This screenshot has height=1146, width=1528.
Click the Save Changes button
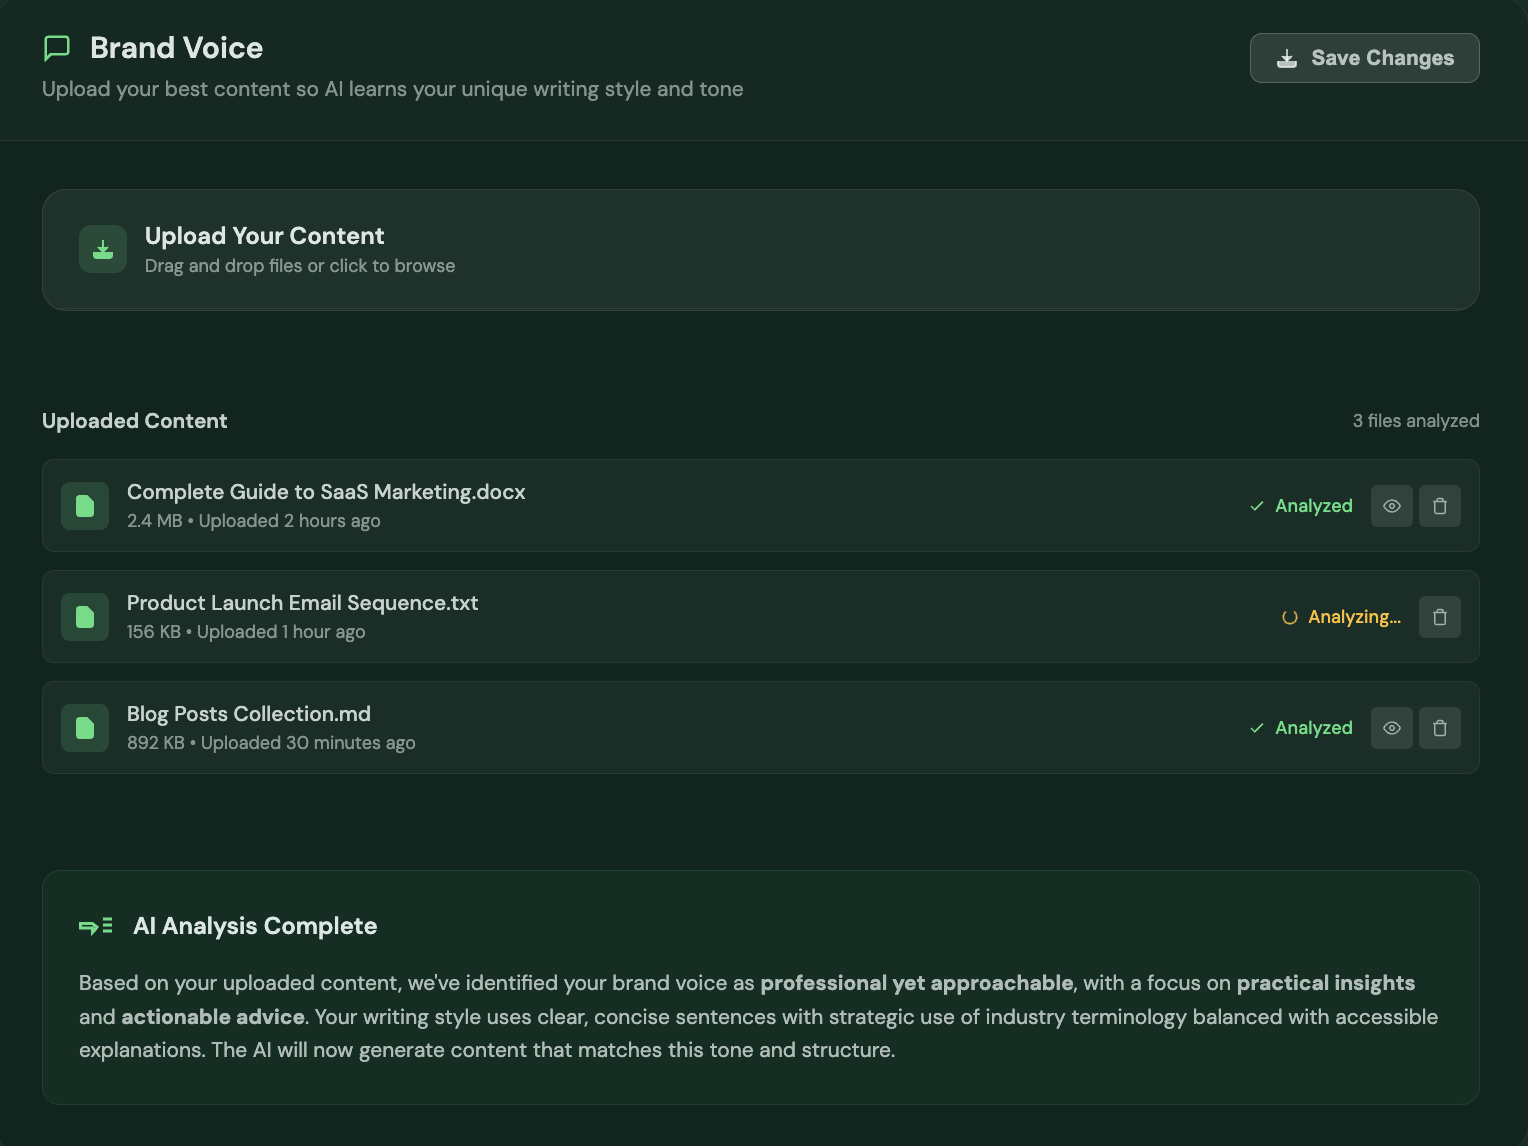(x=1364, y=58)
